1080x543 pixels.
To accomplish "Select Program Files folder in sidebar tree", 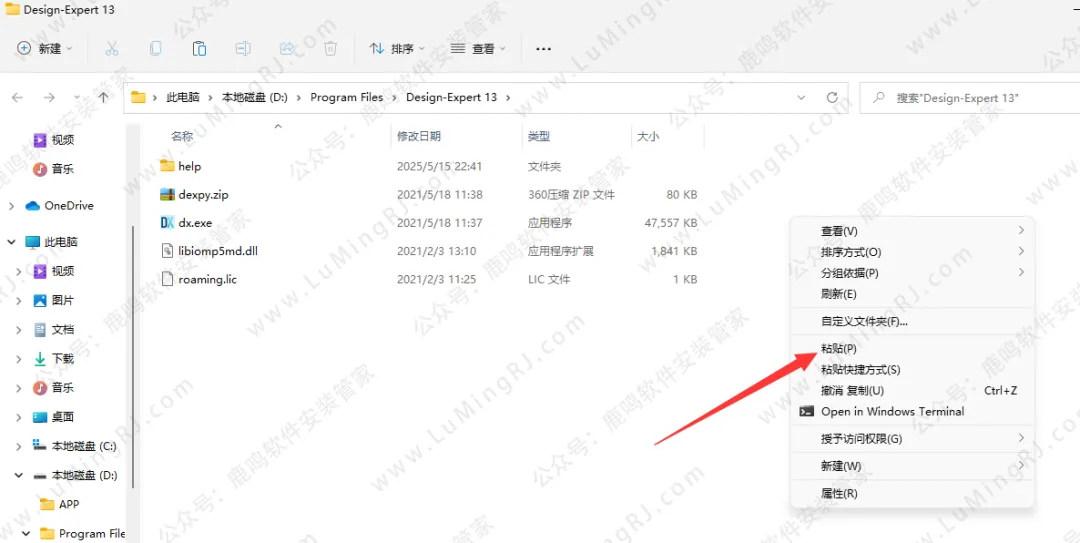I will 83,533.
